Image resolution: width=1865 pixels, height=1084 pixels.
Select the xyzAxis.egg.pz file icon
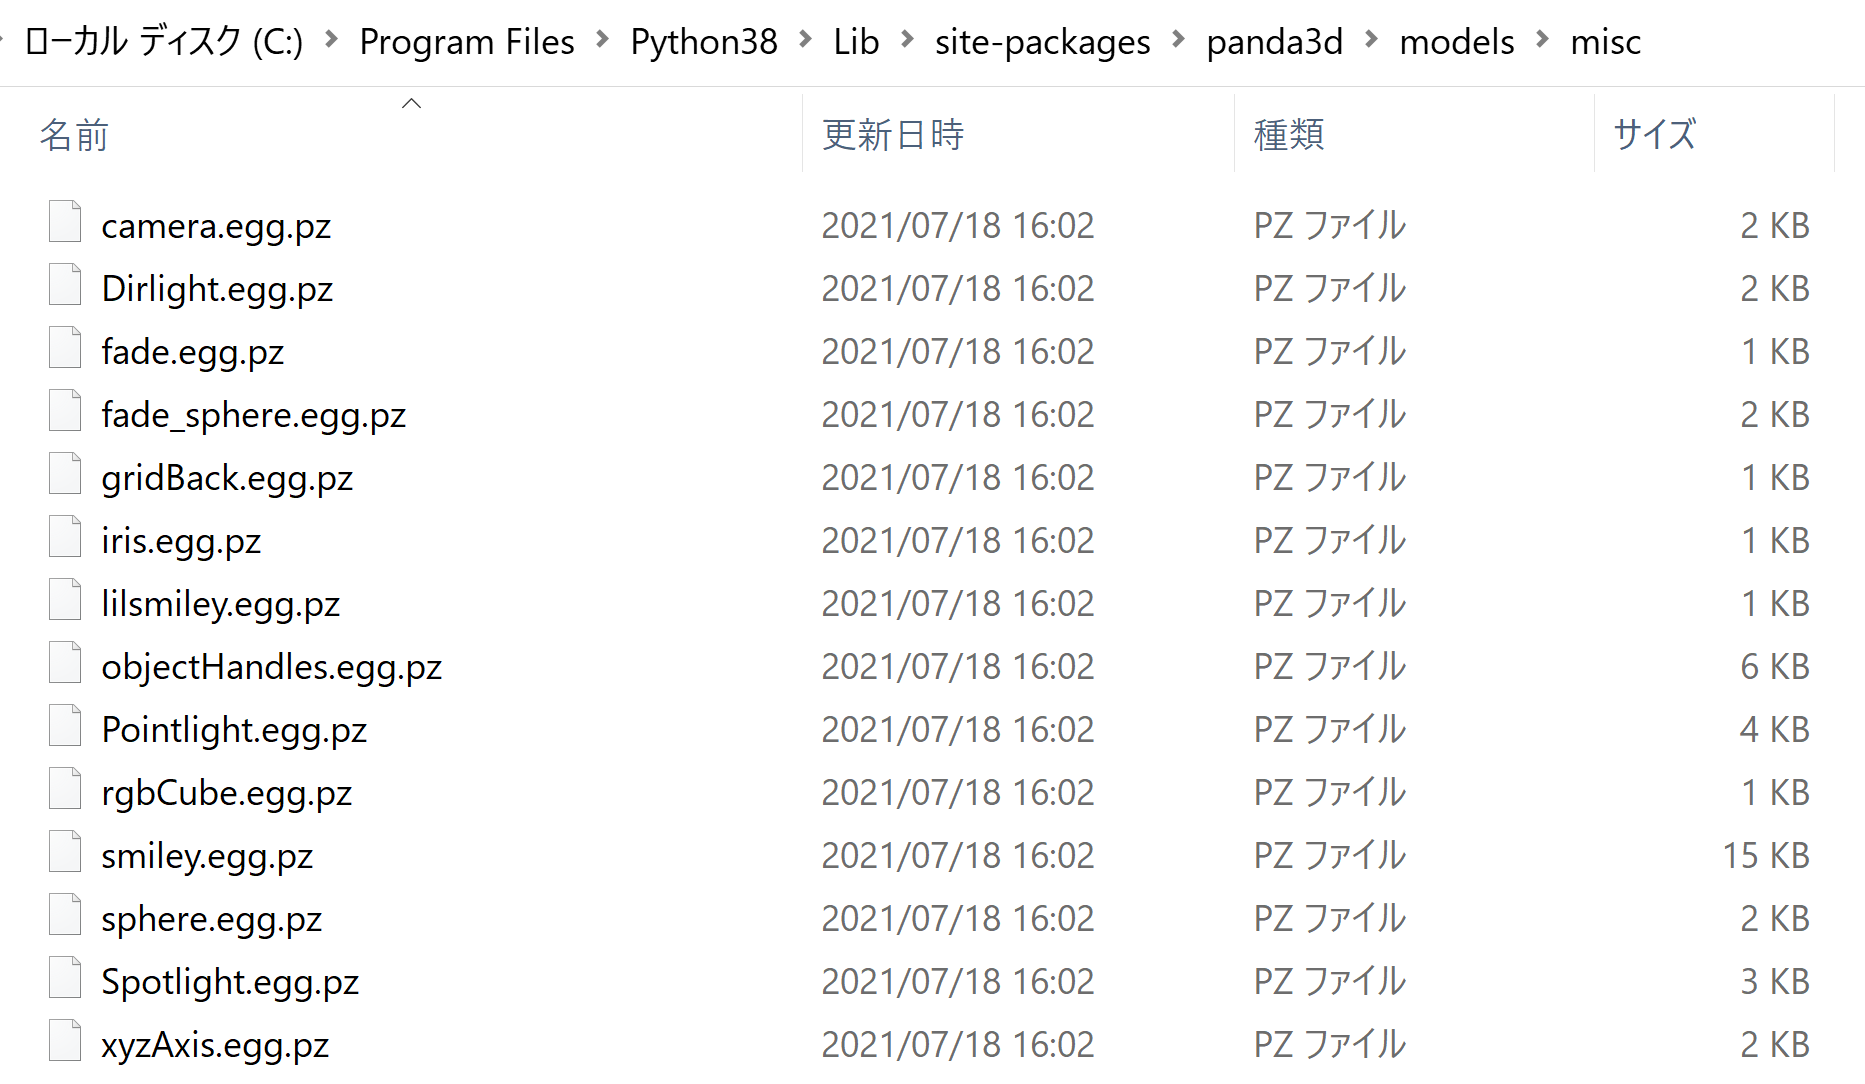pyautogui.click(x=65, y=1041)
